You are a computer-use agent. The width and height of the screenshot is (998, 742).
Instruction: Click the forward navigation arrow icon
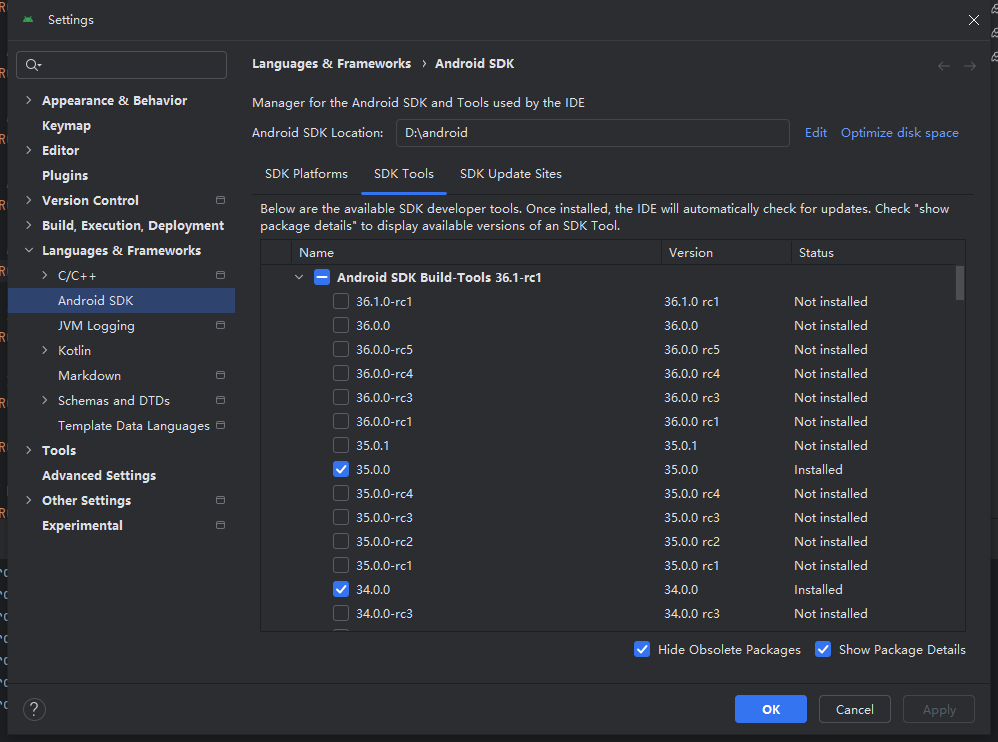[969, 65]
